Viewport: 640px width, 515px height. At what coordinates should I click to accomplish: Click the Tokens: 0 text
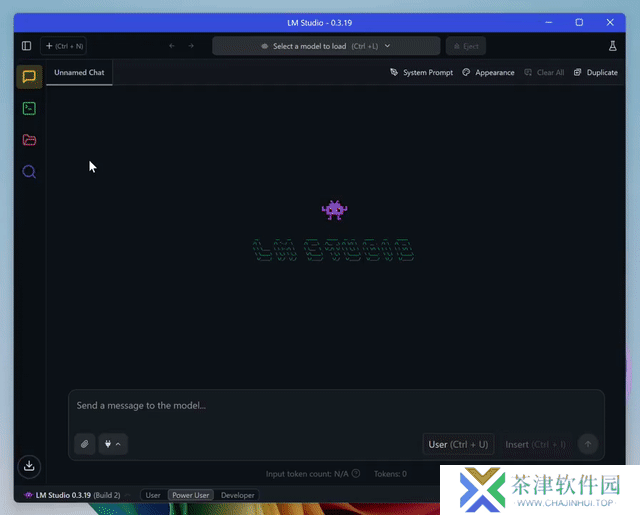coord(390,474)
